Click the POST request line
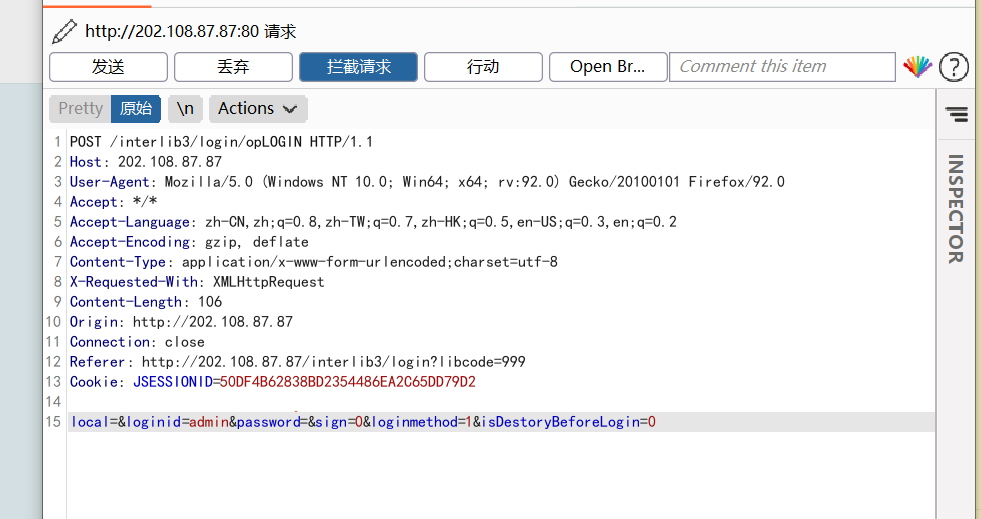Viewport: 981px width, 519px height. tap(221, 142)
